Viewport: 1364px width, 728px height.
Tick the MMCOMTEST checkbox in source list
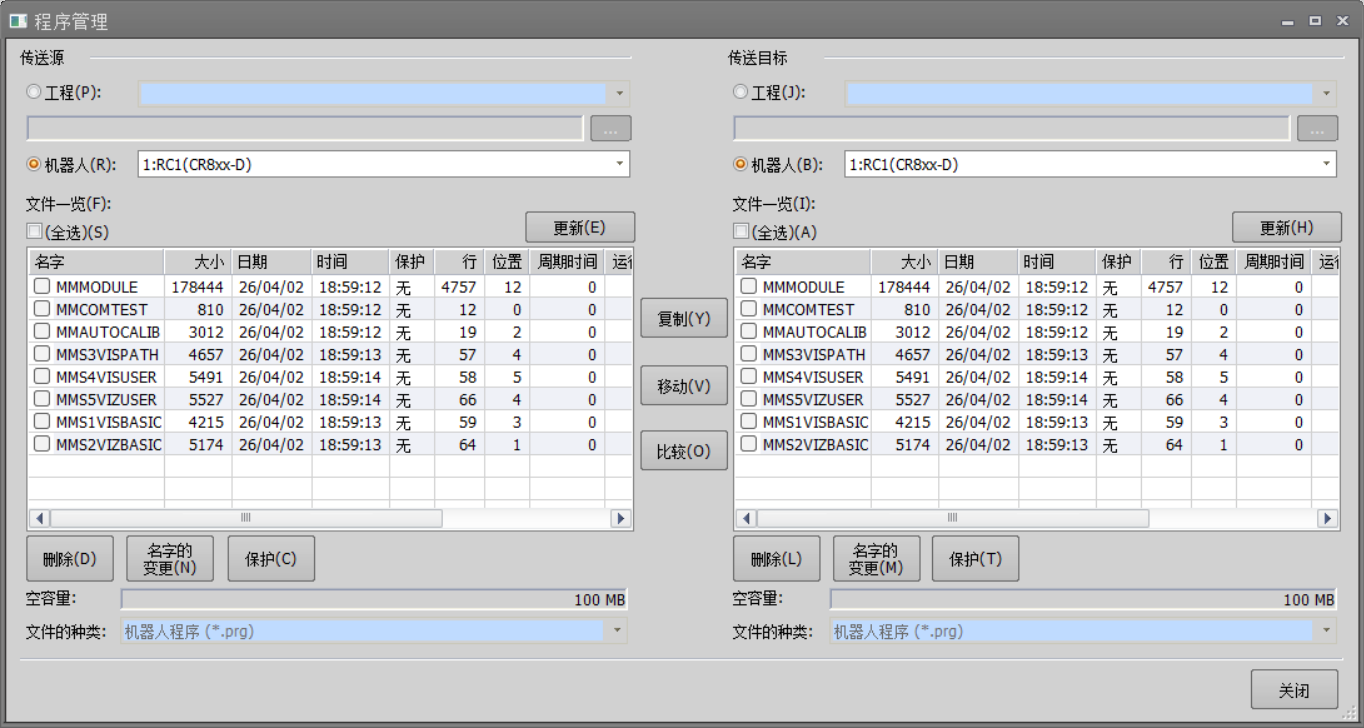tap(42, 310)
